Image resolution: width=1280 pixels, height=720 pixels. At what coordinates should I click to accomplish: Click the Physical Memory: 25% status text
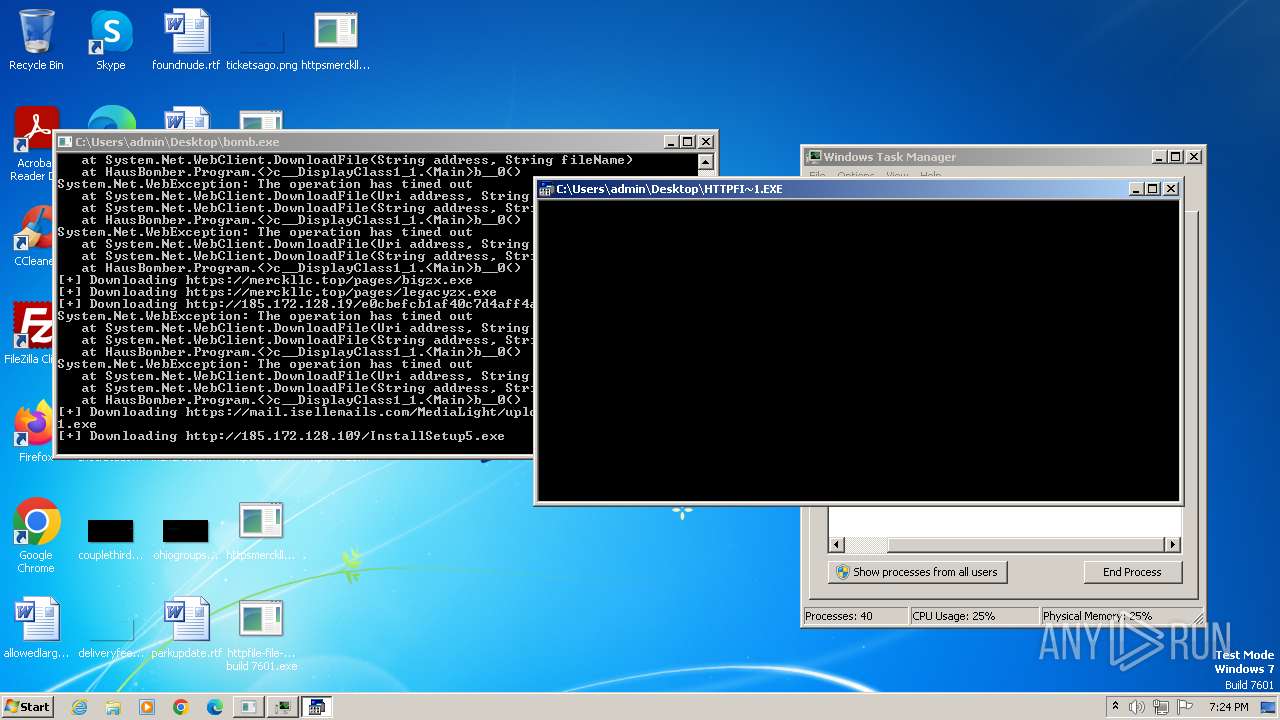pos(1097,616)
